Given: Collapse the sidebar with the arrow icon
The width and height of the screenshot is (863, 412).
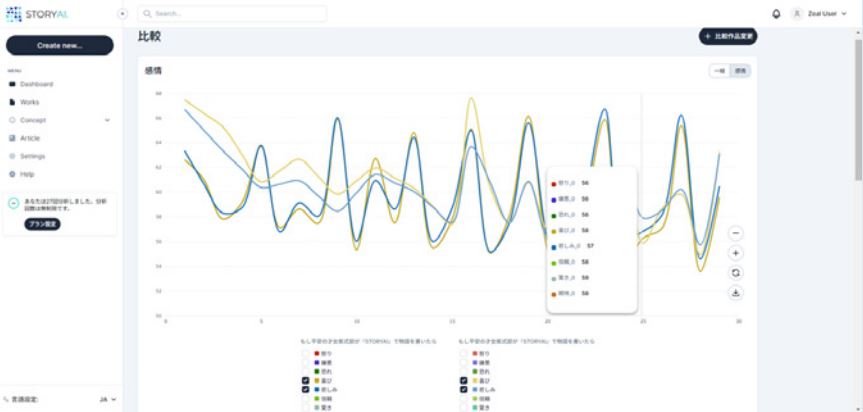Looking at the screenshot, I should 123,14.
